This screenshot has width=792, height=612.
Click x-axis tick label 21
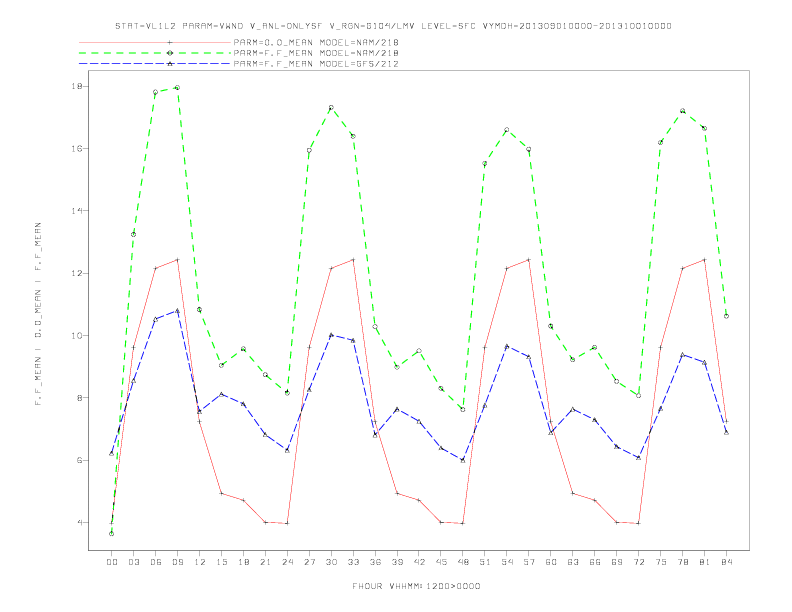click(x=265, y=562)
